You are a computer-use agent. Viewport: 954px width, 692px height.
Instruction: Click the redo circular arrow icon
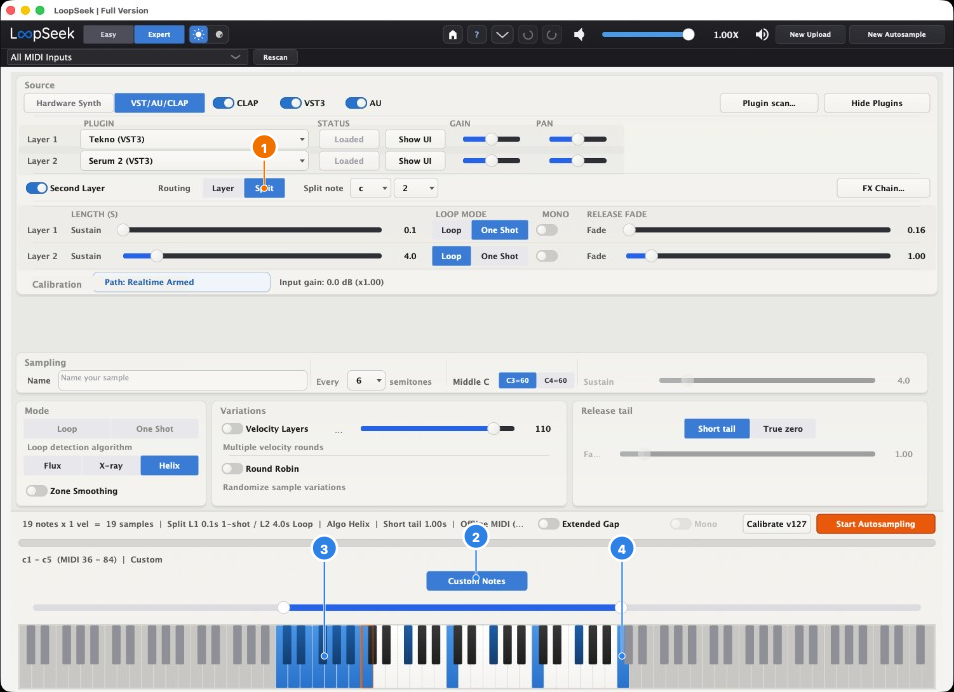click(551, 35)
